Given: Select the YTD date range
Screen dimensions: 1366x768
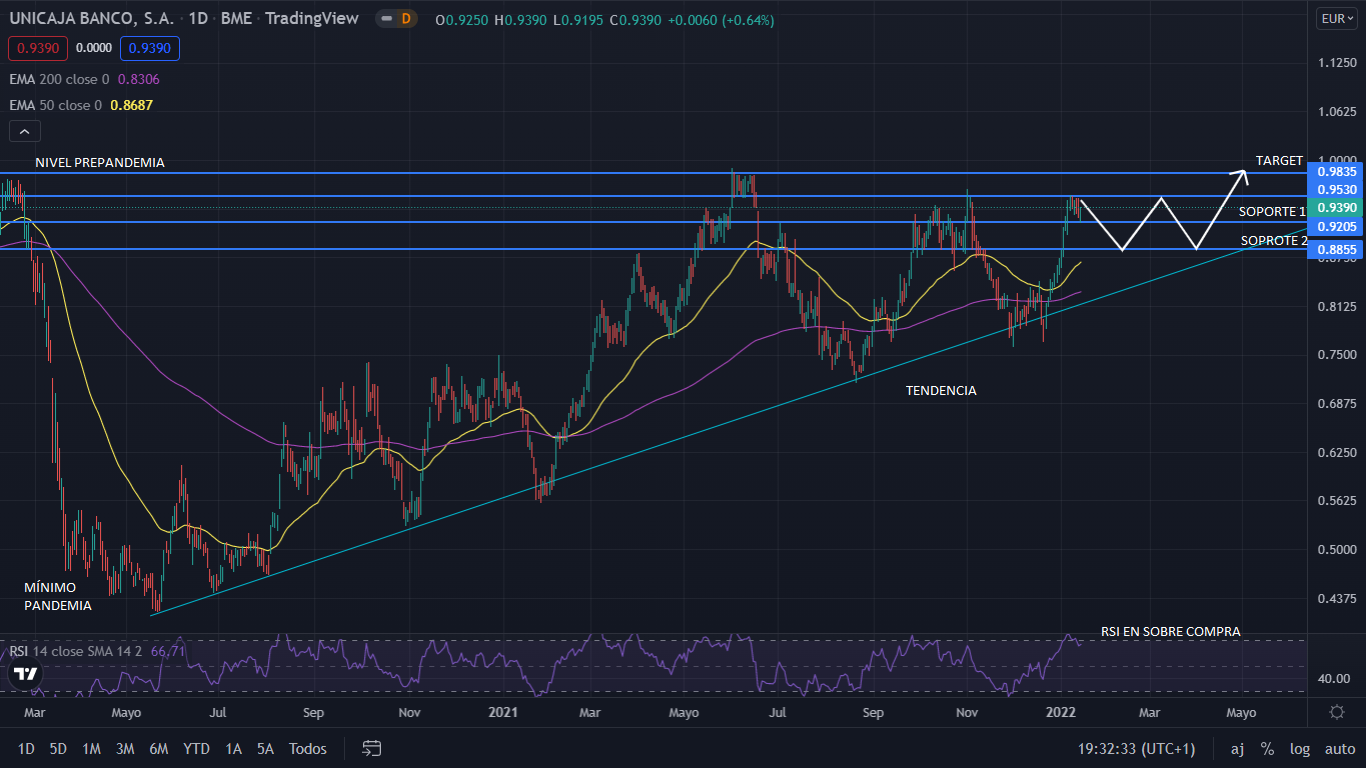Looking at the screenshot, I should [196, 748].
